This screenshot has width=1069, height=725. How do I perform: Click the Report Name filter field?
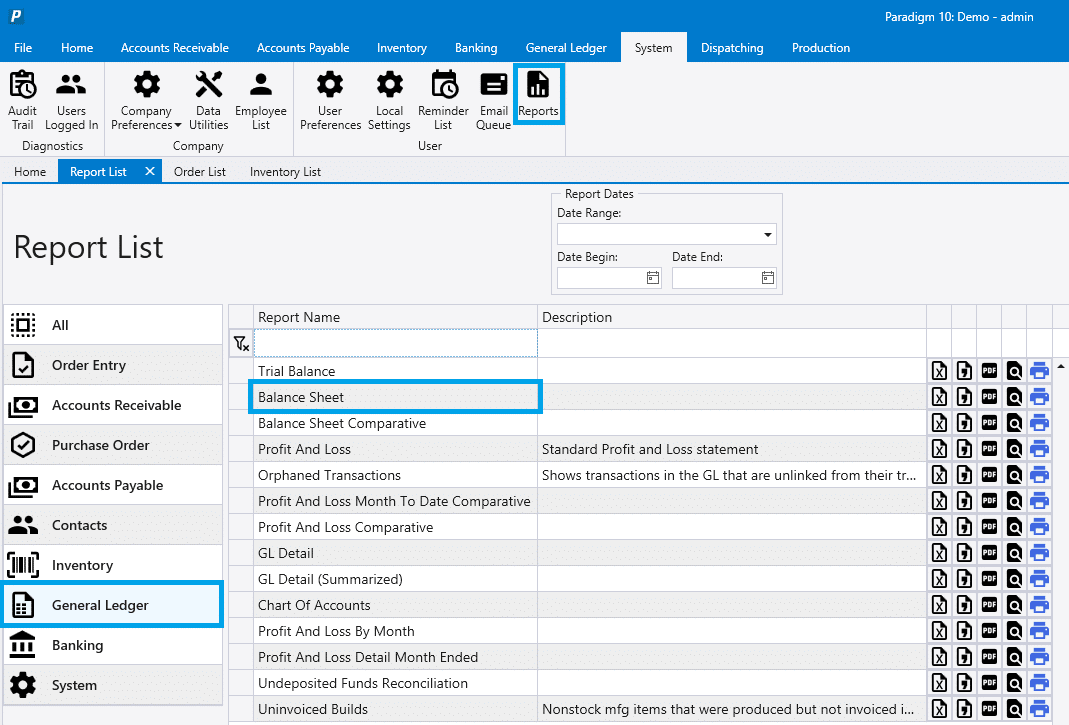[x=395, y=343]
